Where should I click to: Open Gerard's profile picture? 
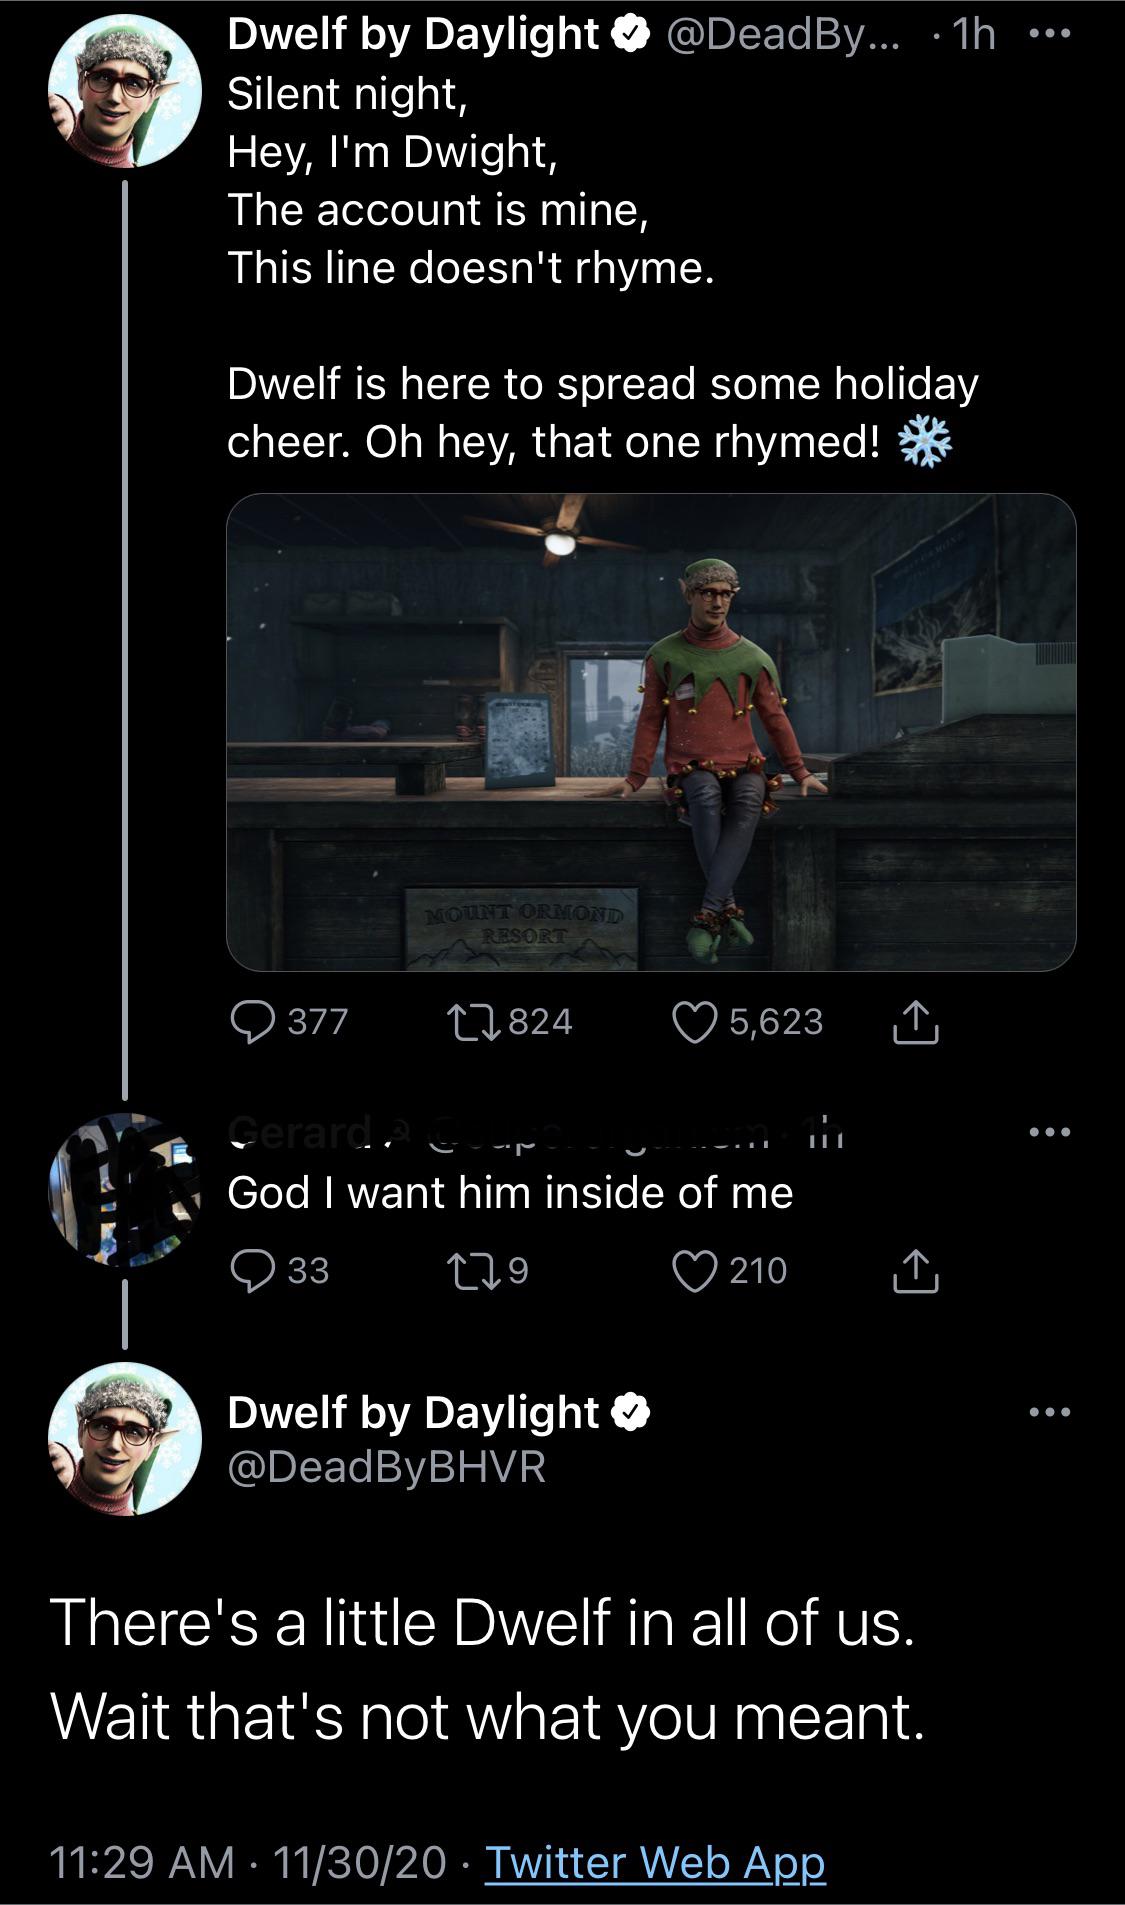125,1190
